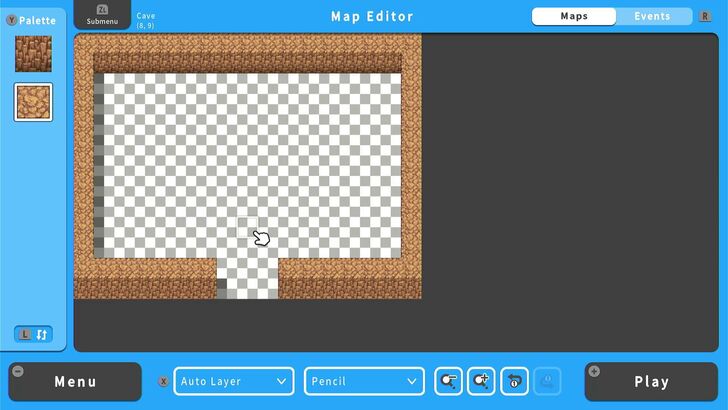Open the Pencil tool dropdown
The width and height of the screenshot is (728, 410).
(365, 381)
